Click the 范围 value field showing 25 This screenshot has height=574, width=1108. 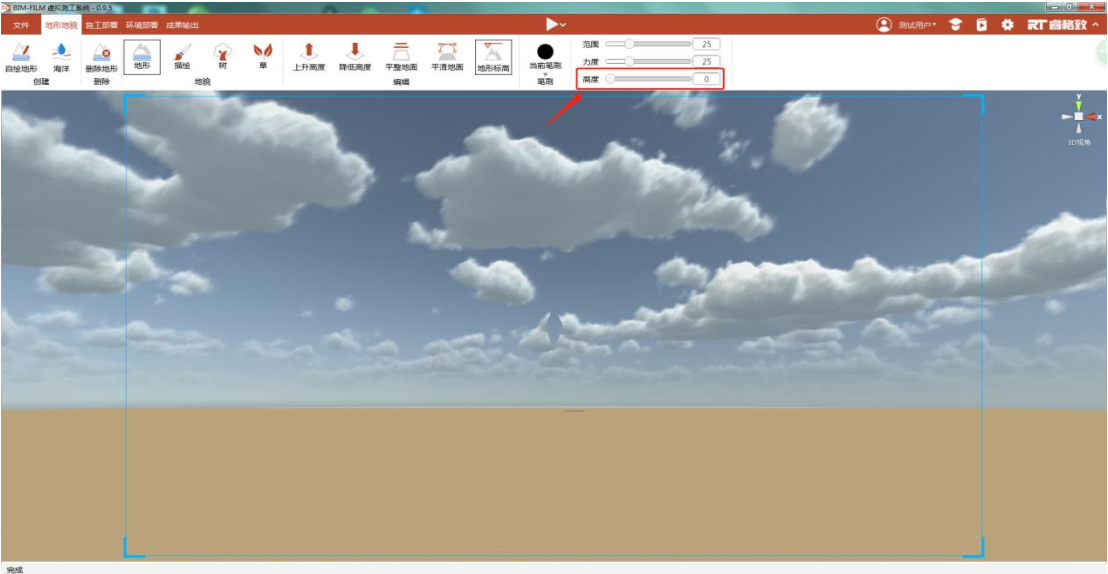[707, 44]
